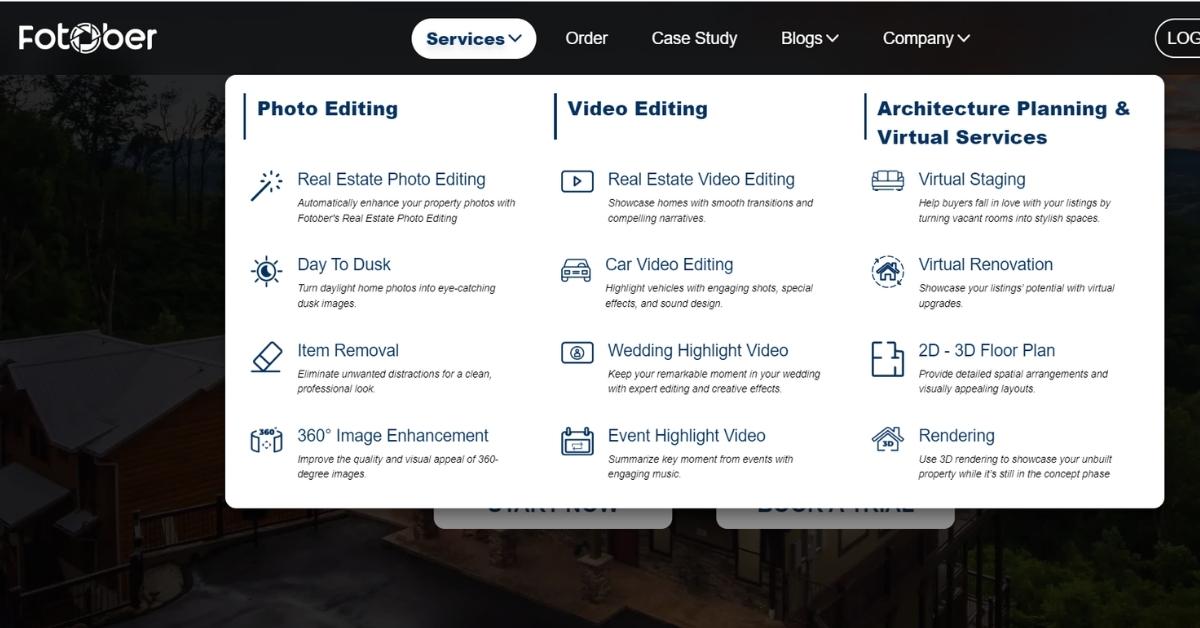This screenshot has height=628, width=1200.
Task: Open Car Video Editing link
Action: coord(669,264)
